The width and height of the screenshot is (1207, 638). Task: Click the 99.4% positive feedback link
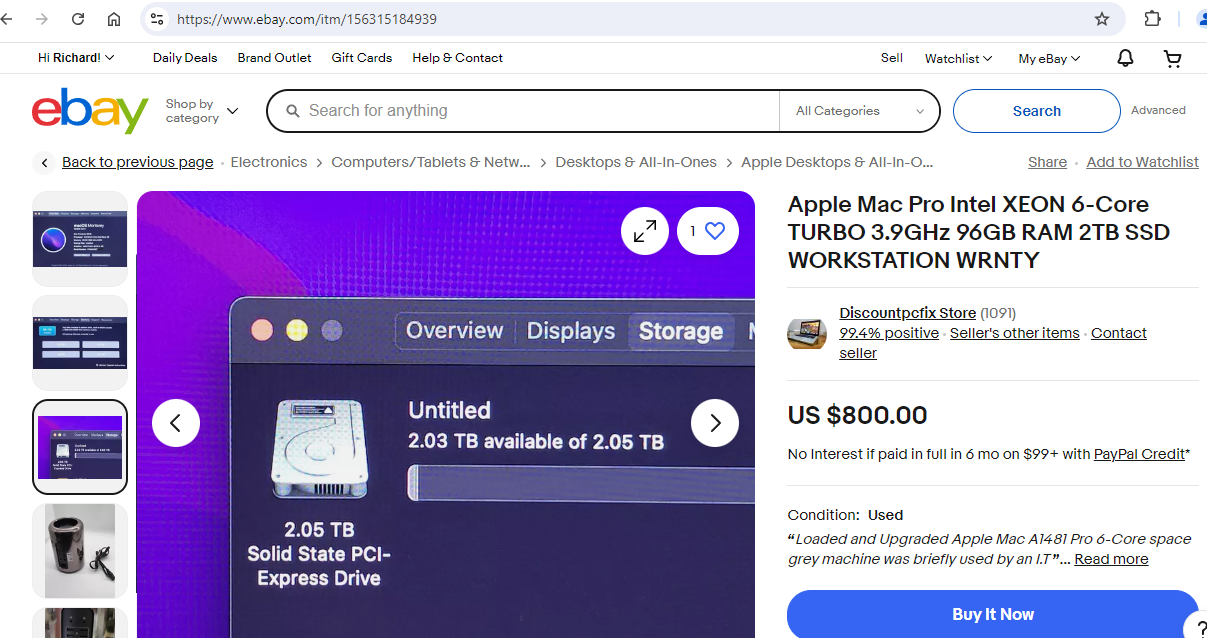[x=889, y=333]
